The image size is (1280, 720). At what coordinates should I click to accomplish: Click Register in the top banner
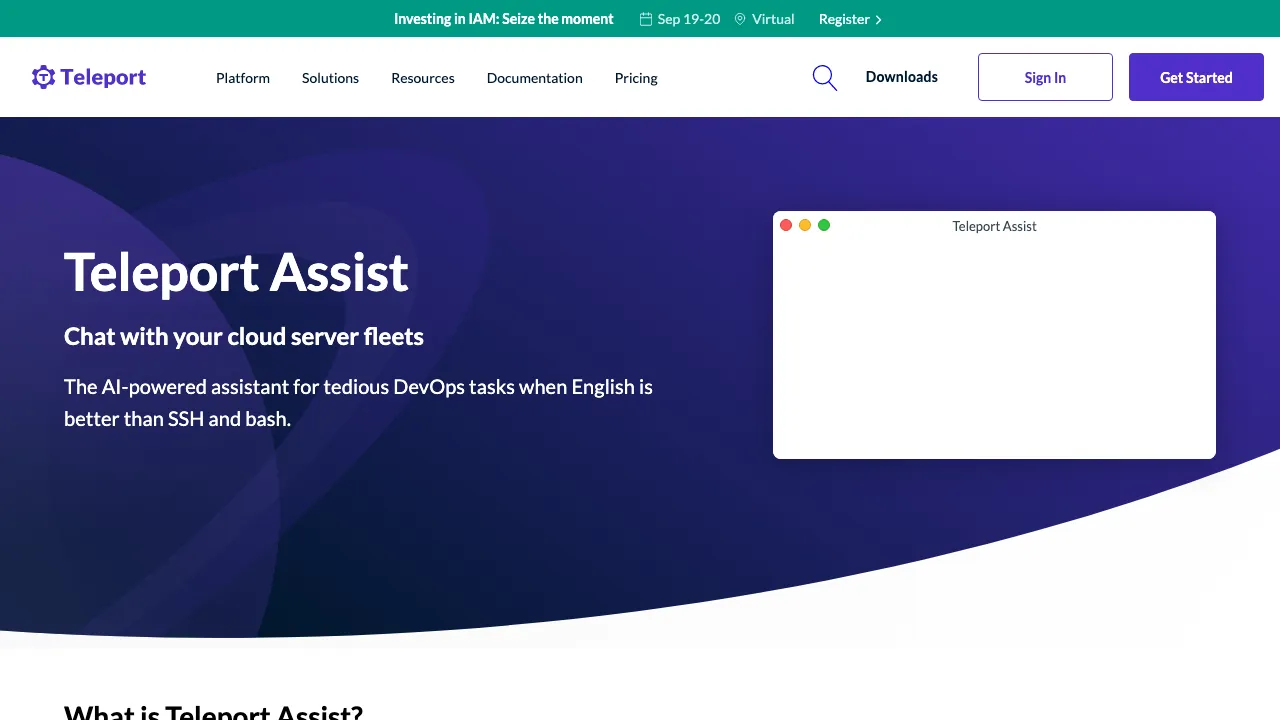click(844, 19)
